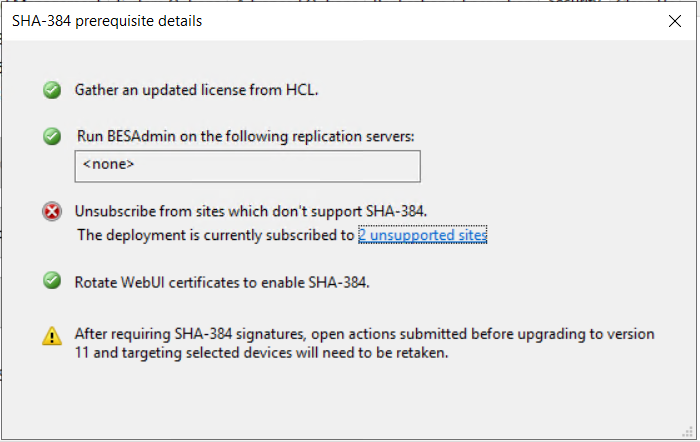Click 'The deployment is currently subscribed to' text
700x442 pixels.
point(215,236)
